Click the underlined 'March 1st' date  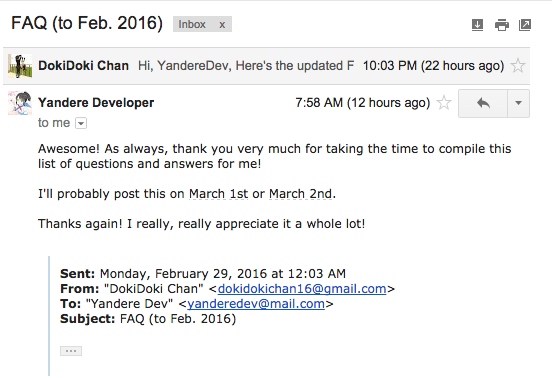[218, 194]
